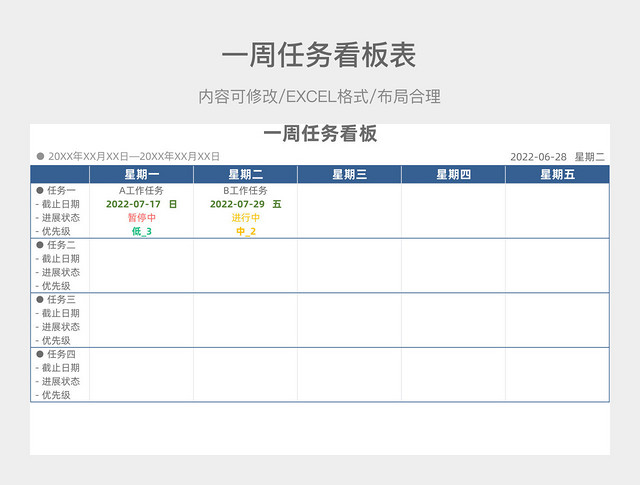The height and width of the screenshot is (485, 640).
Task: Select 进展状态 label under 任务四
Action: (x=60, y=381)
